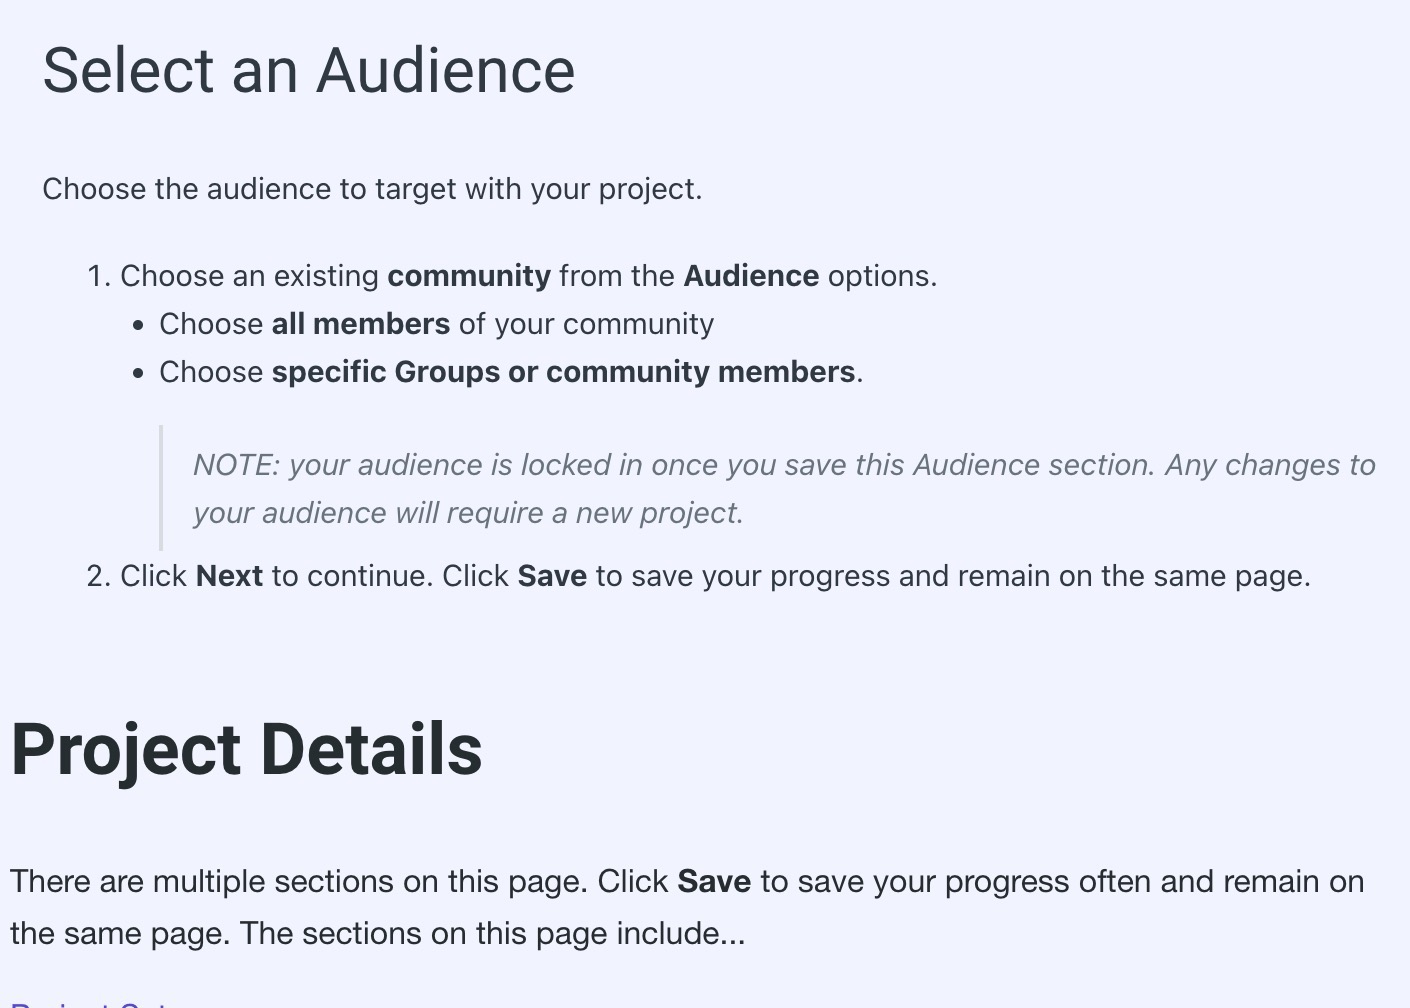Click the bold word "Save" in step 2
1410x1008 pixels.
point(551,576)
